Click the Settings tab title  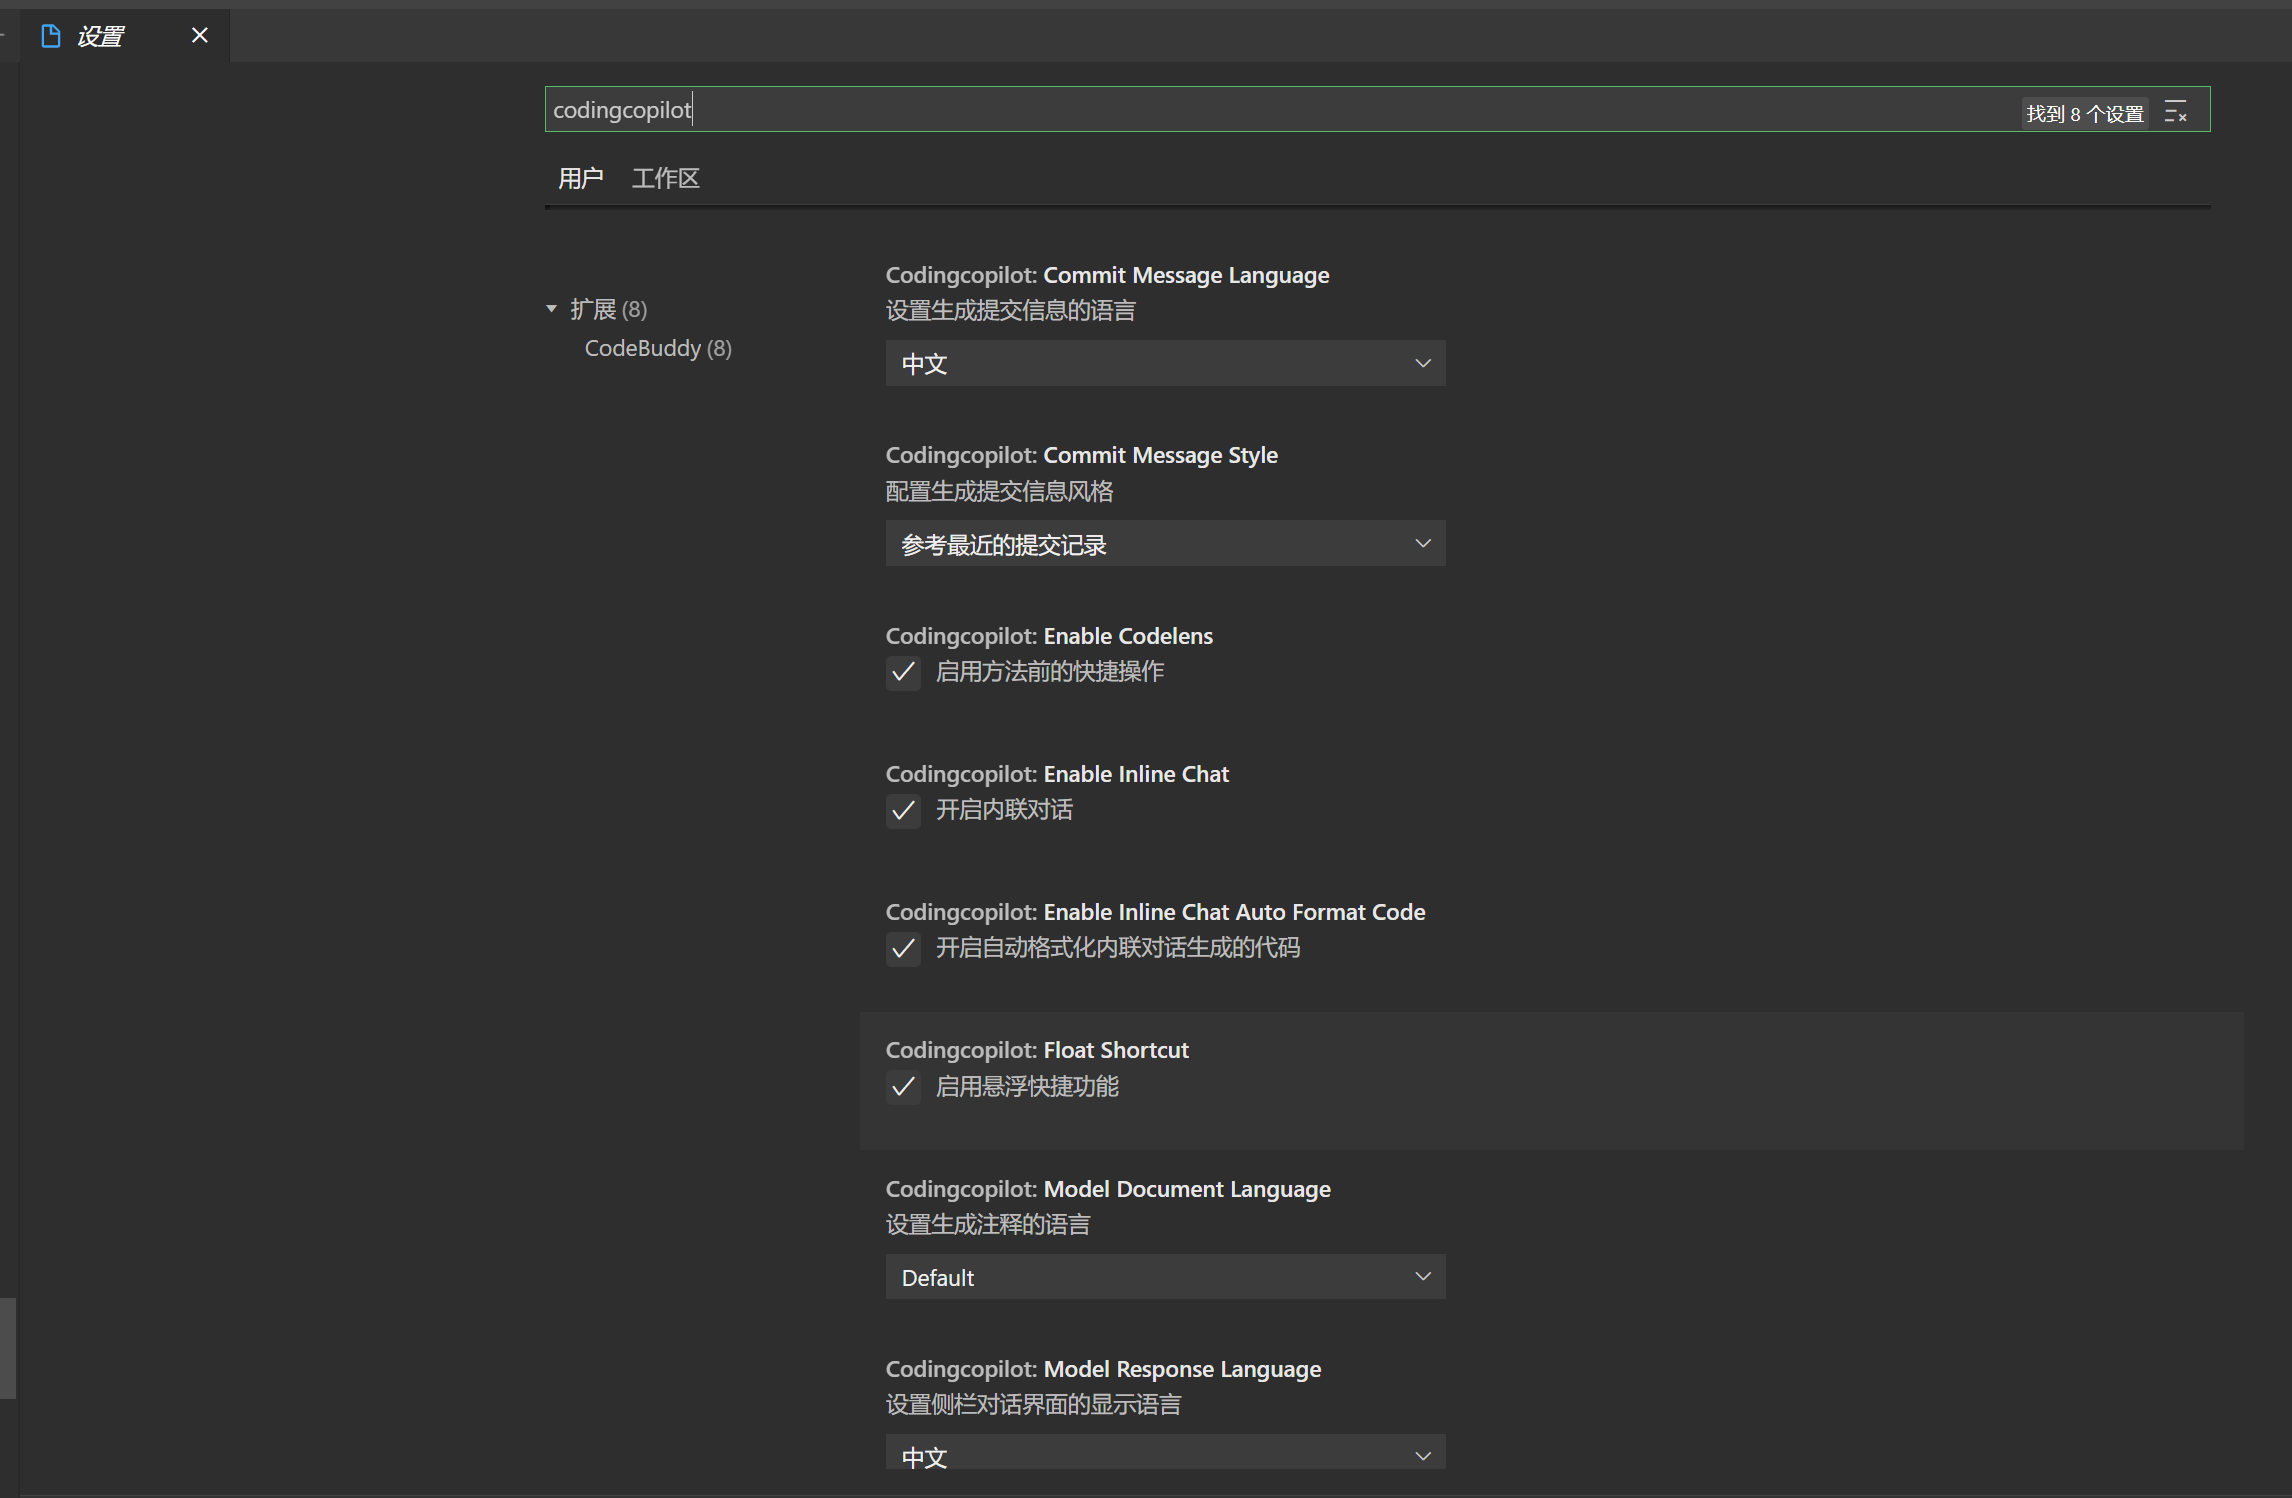[x=101, y=37]
